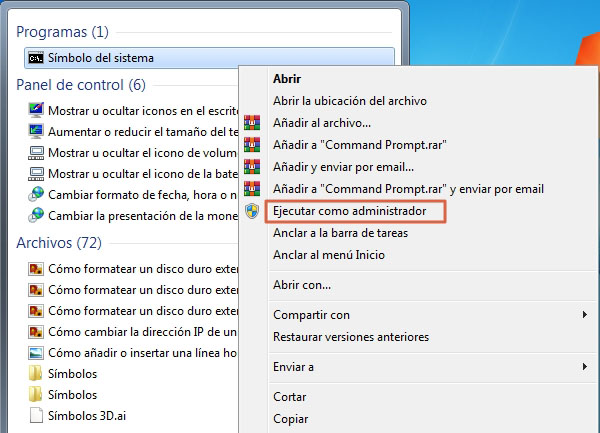Choose Cortar in the context menu
The height and width of the screenshot is (433, 600).
pos(290,397)
